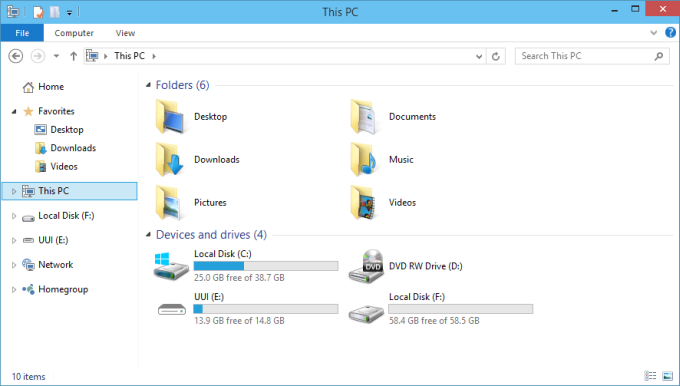Go forward with the Forward arrow button
680x386 pixels.
point(38,56)
